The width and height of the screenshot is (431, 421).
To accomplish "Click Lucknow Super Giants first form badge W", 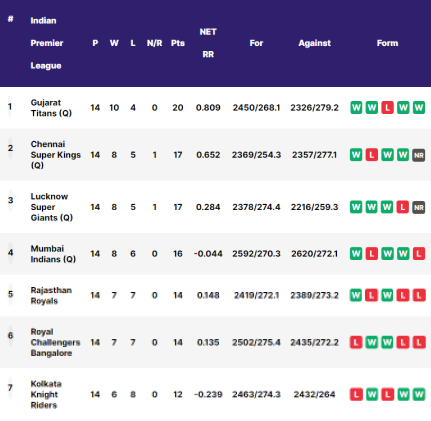I will tap(356, 207).
